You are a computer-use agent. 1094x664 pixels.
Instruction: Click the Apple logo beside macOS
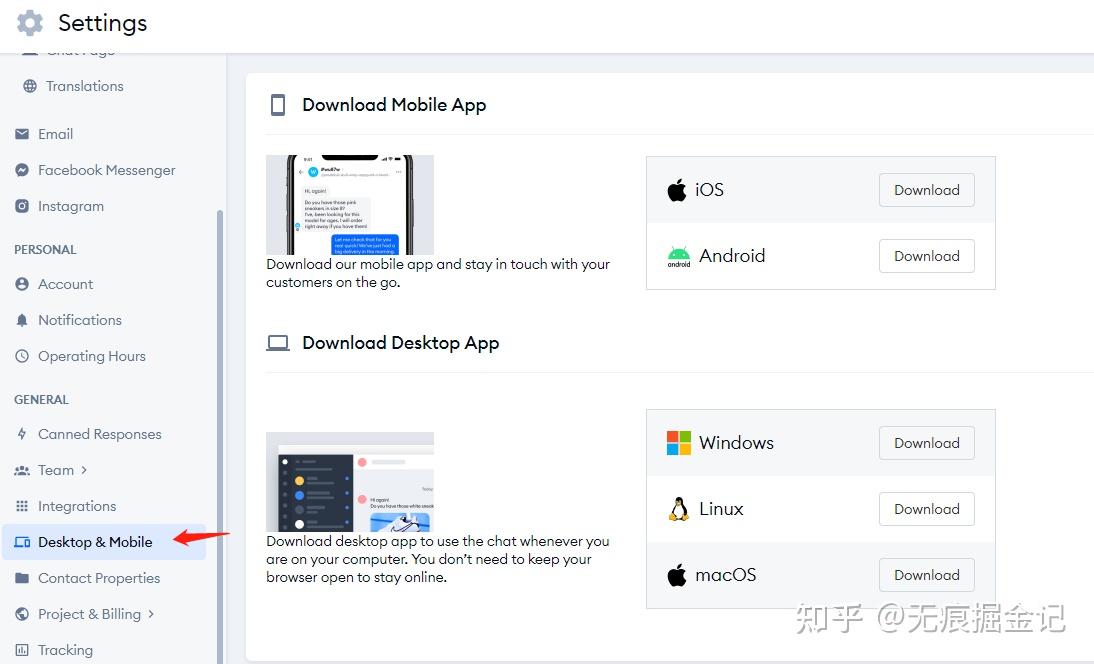click(x=677, y=575)
